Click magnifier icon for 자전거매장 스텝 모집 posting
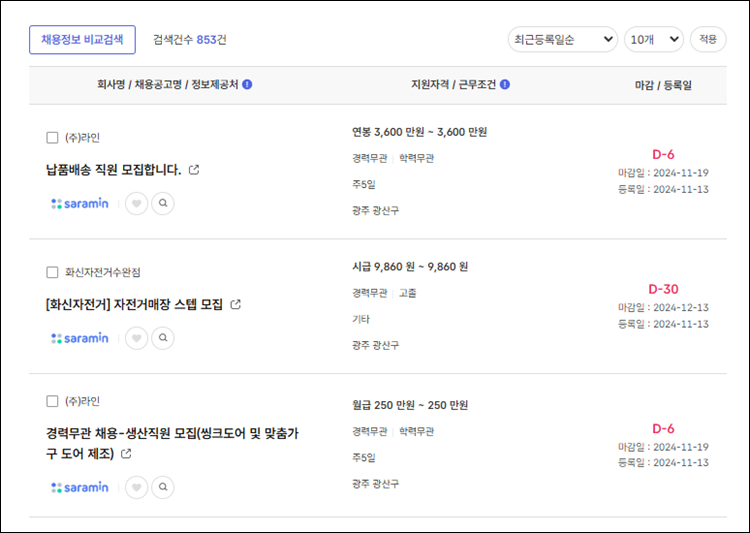 coord(163,338)
